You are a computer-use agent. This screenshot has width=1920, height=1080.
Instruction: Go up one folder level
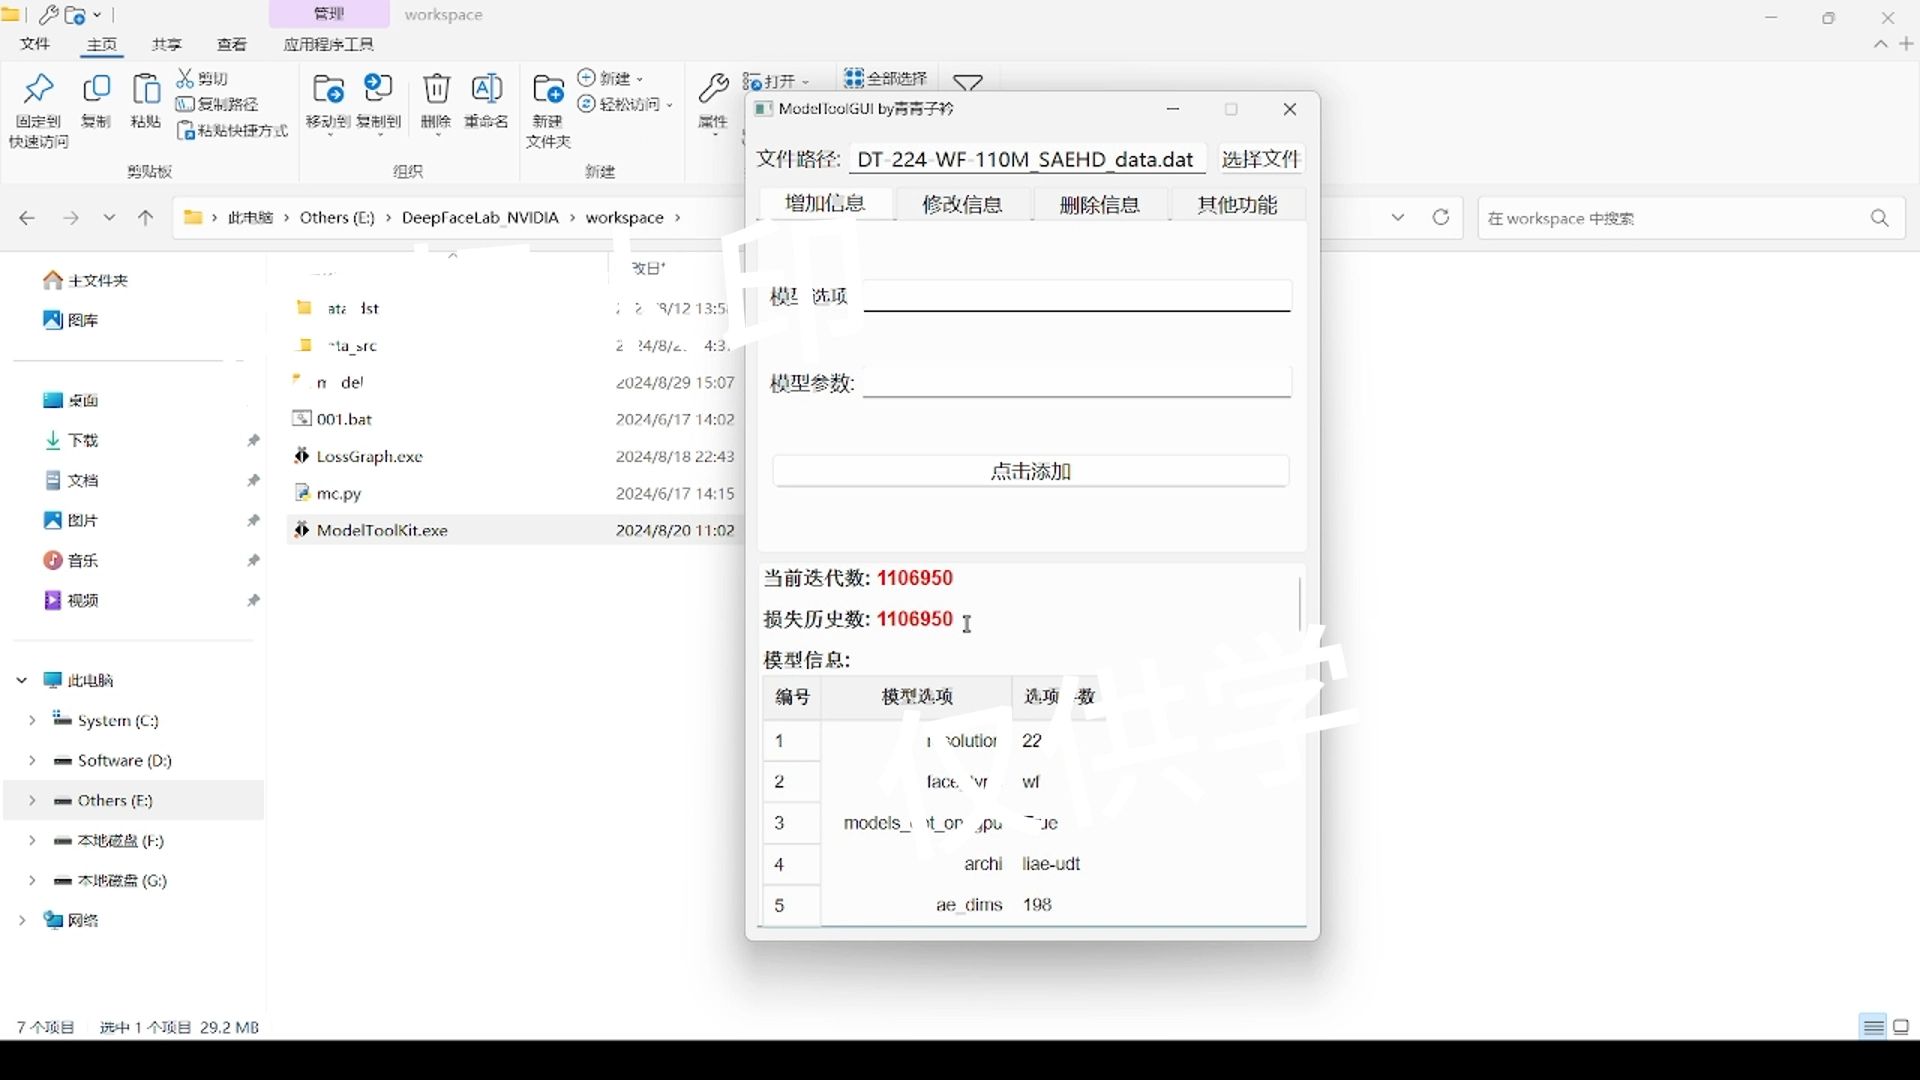coord(146,218)
